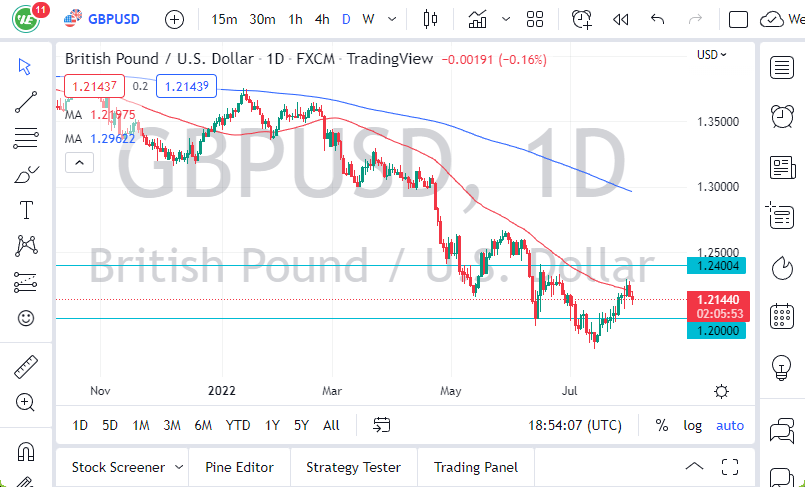The height and width of the screenshot is (487, 805).
Task: Click the bar replay rewind icon
Action: 621,19
